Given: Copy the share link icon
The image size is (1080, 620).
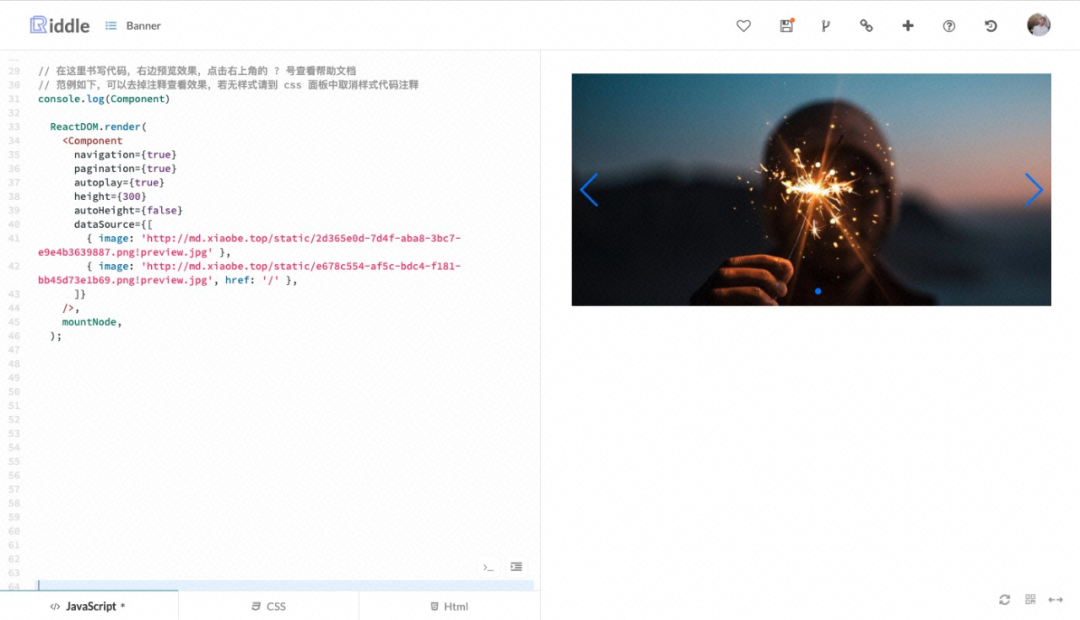Looking at the screenshot, I should pyautogui.click(x=866, y=25).
